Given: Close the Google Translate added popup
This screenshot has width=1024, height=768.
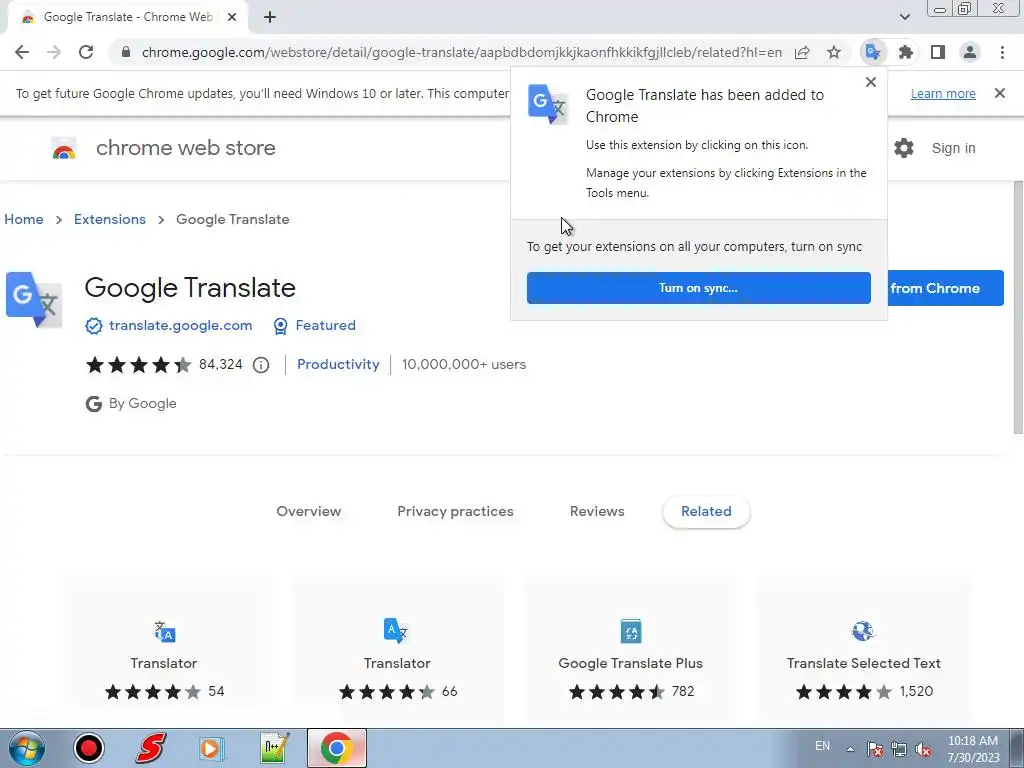Looking at the screenshot, I should click(871, 82).
